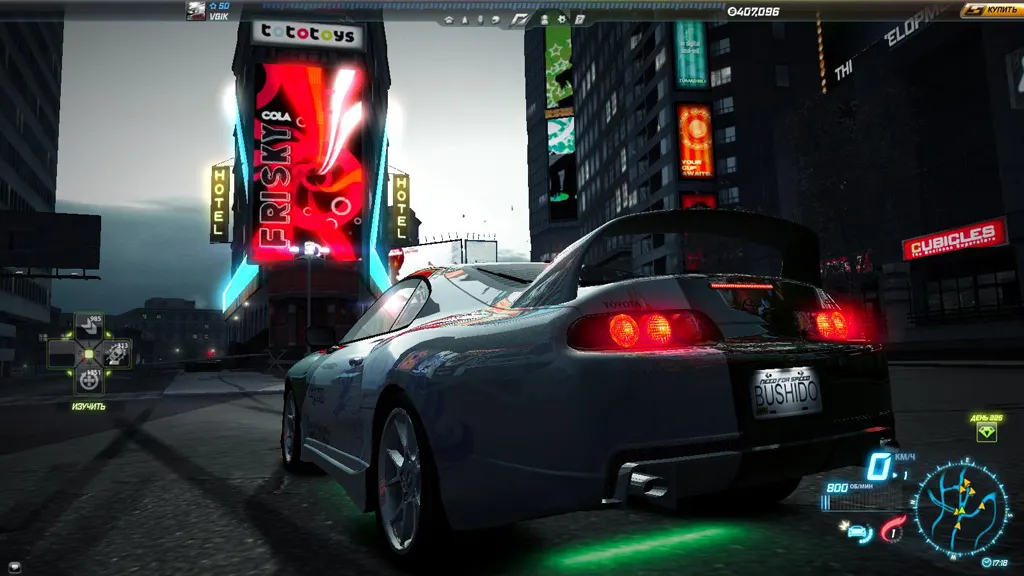Click the car damage status icon
This screenshot has height=576, width=1024.
pos(856,532)
